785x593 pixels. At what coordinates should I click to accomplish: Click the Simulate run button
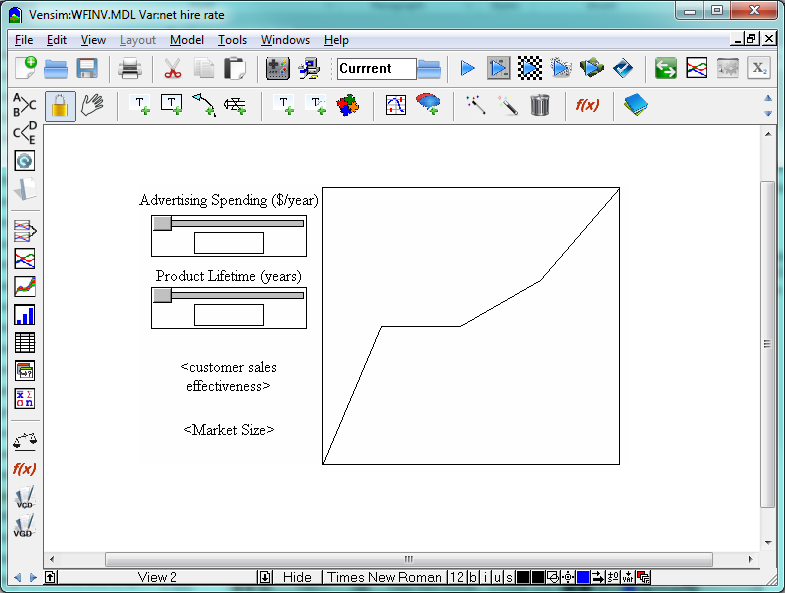467,69
